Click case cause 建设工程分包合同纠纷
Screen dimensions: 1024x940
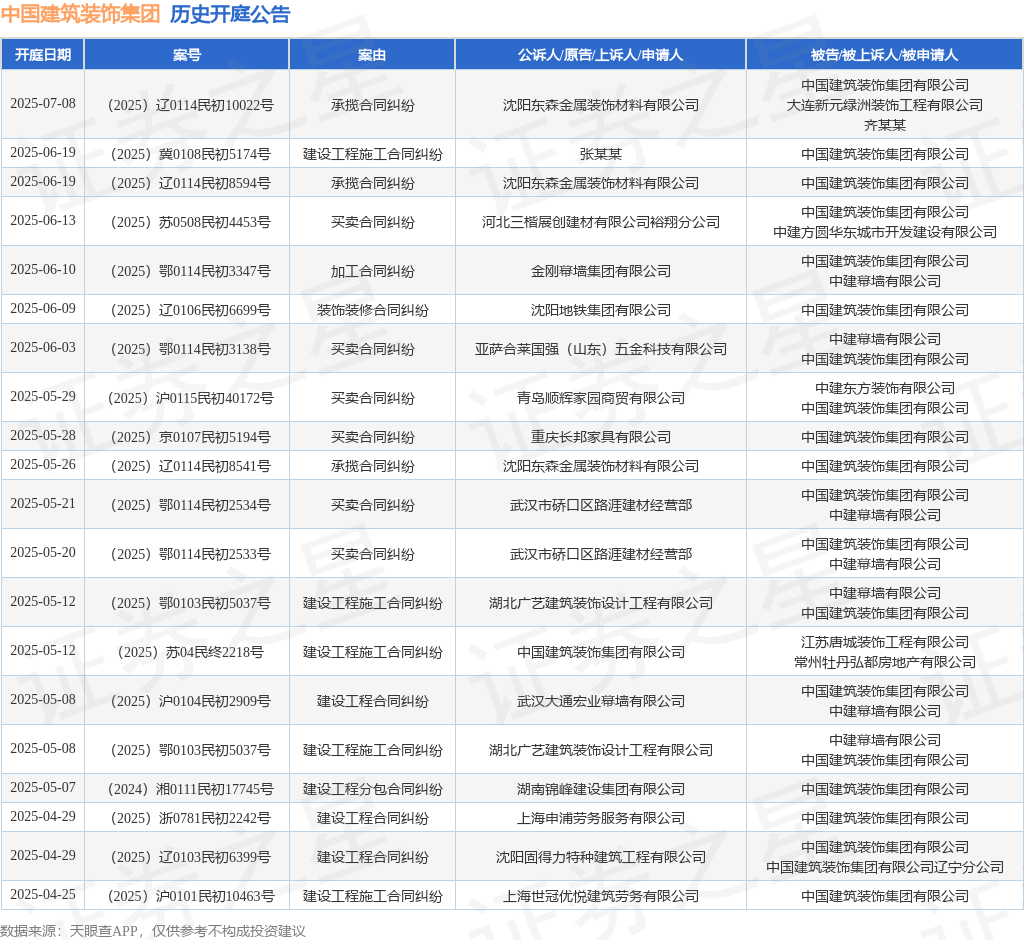click(x=372, y=789)
